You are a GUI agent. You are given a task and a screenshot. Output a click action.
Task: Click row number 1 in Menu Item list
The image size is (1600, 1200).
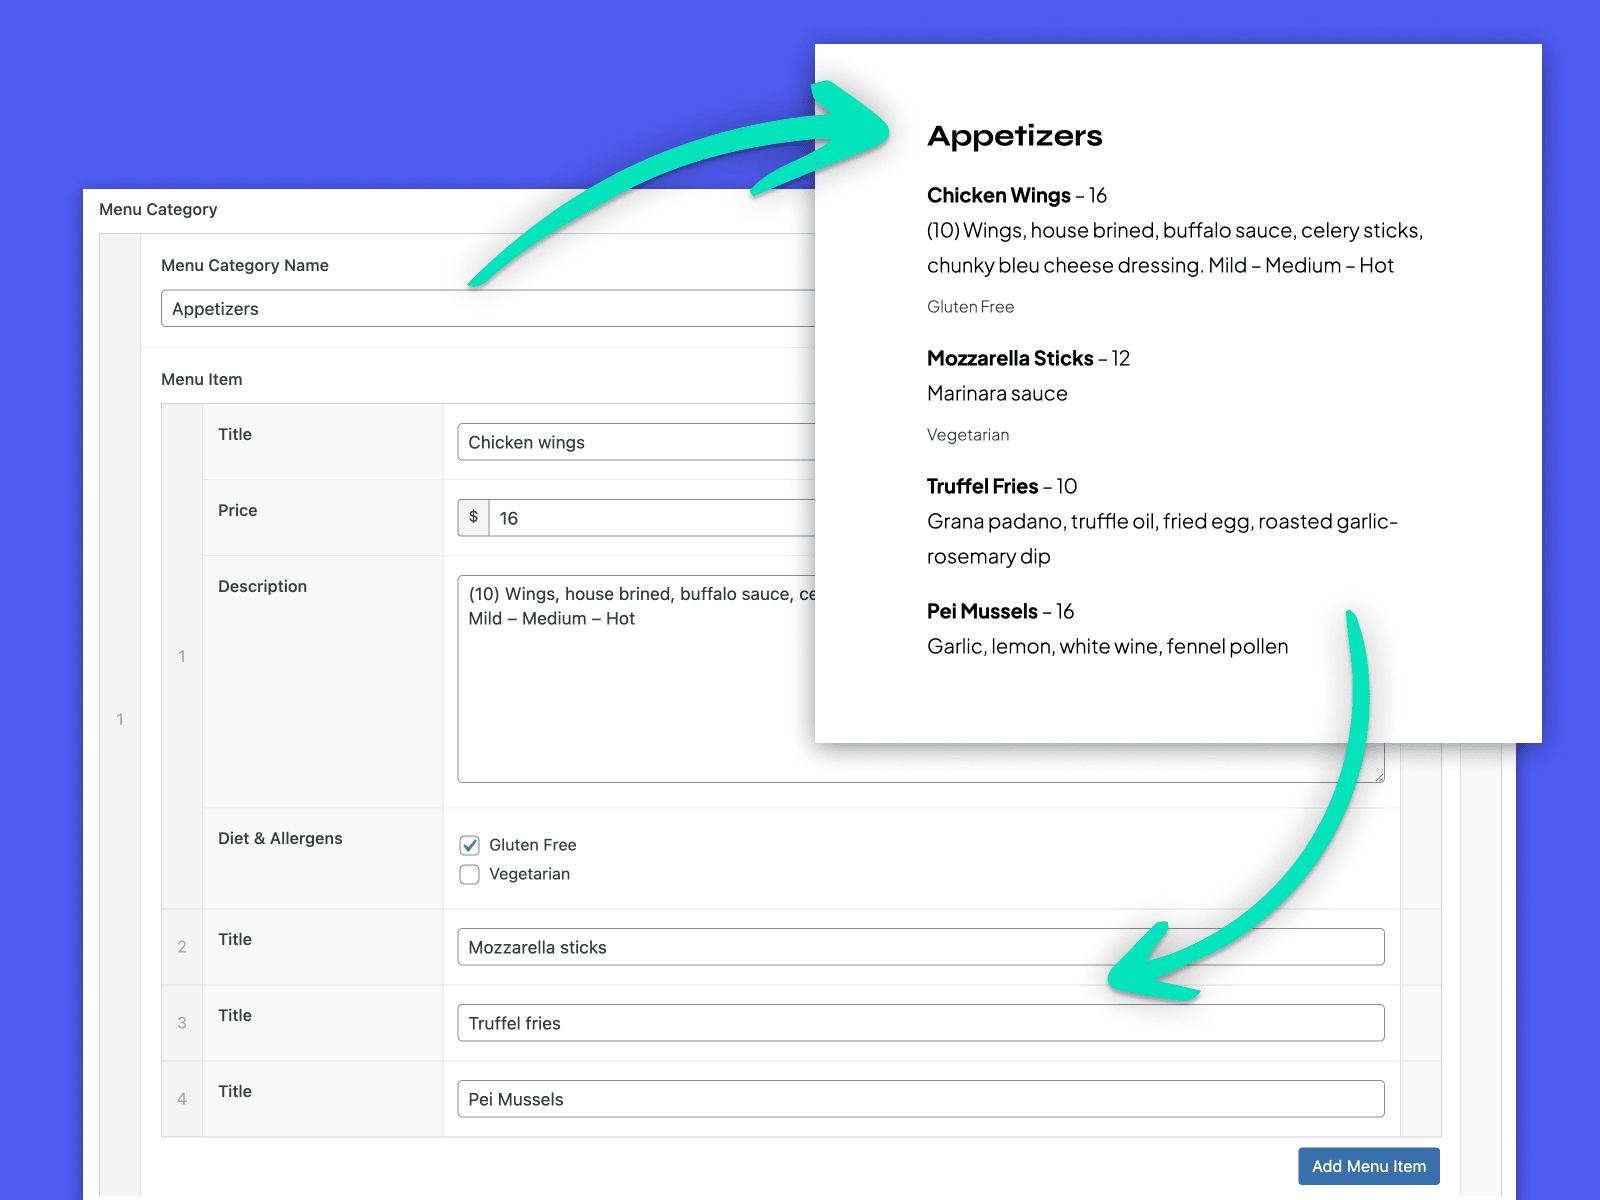click(x=182, y=657)
